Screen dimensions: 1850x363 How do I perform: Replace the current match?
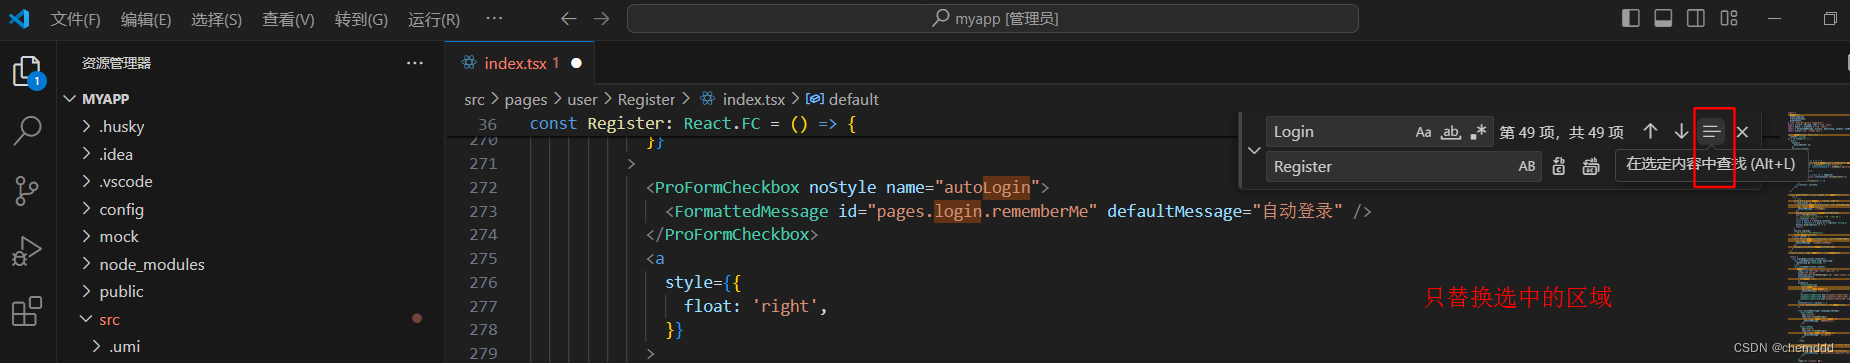tap(1559, 167)
